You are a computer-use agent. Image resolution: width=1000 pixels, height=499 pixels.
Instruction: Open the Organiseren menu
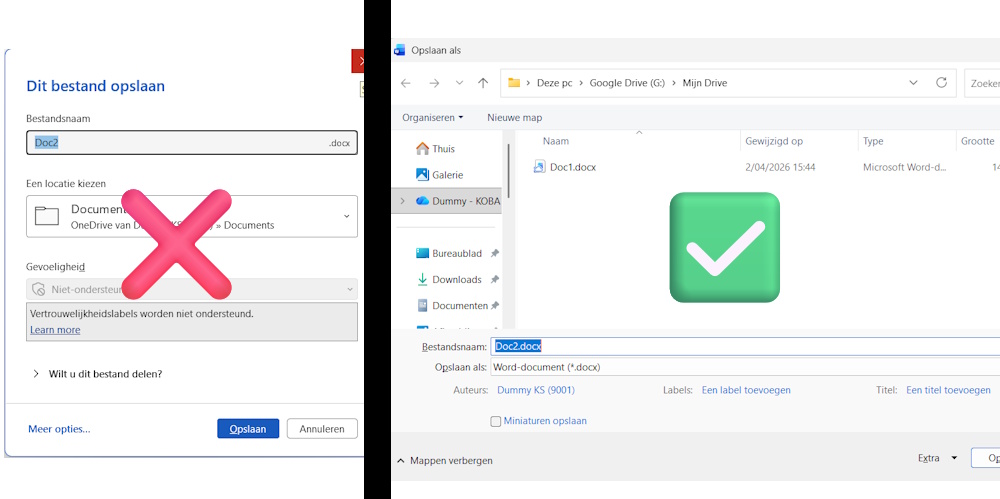click(432, 117)
